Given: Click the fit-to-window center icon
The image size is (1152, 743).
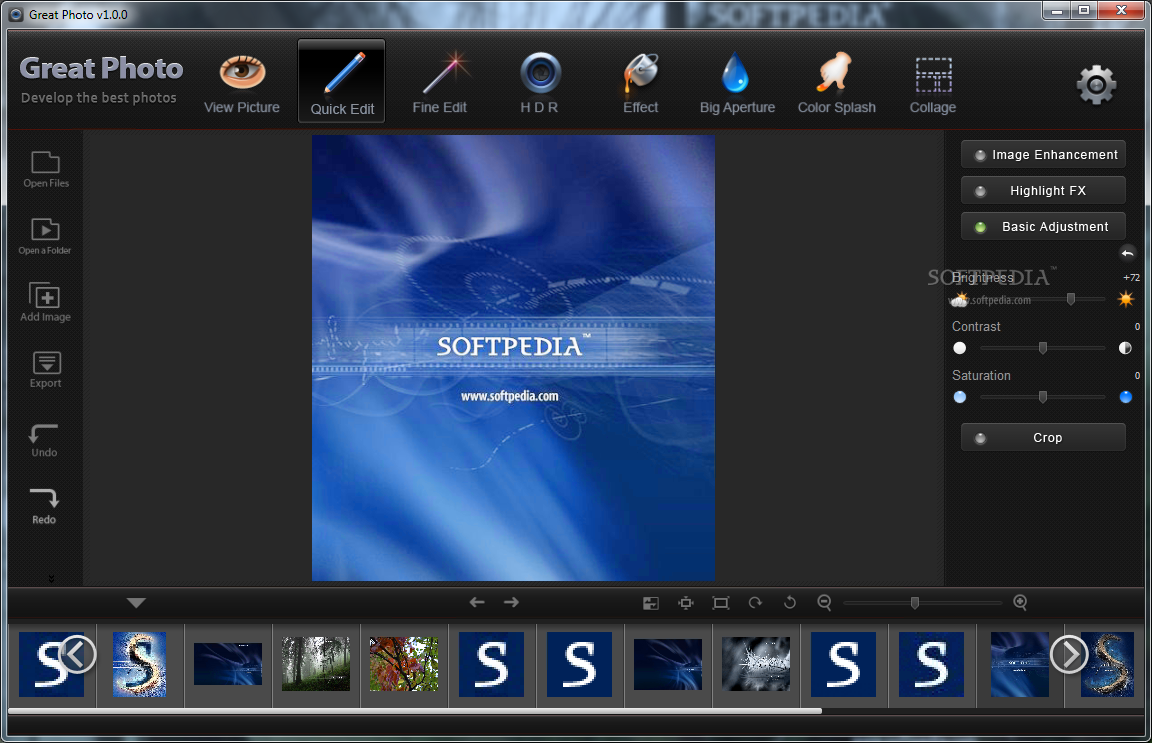Looking at the screenshot, I should [685, 603].
